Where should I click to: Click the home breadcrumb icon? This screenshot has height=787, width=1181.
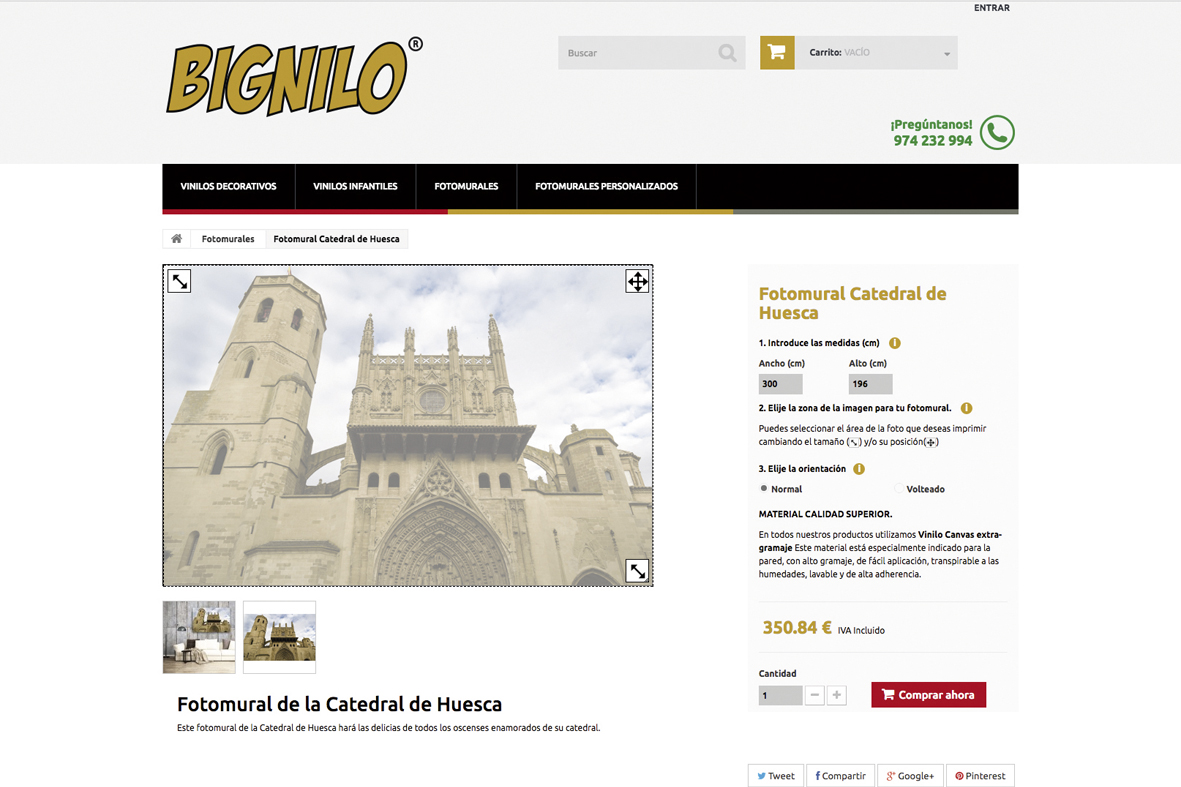click(x=177, y=239)
